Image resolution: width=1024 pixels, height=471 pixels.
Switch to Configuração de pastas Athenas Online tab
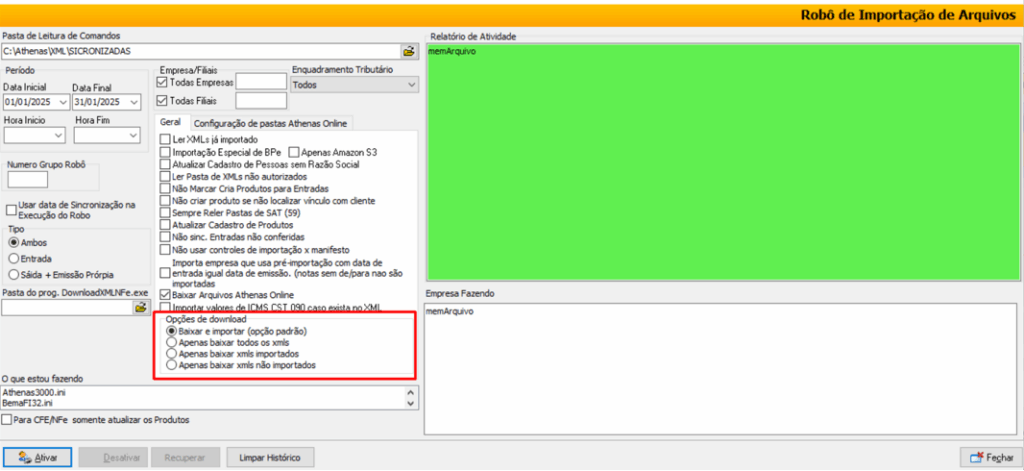tap(270, 123)
